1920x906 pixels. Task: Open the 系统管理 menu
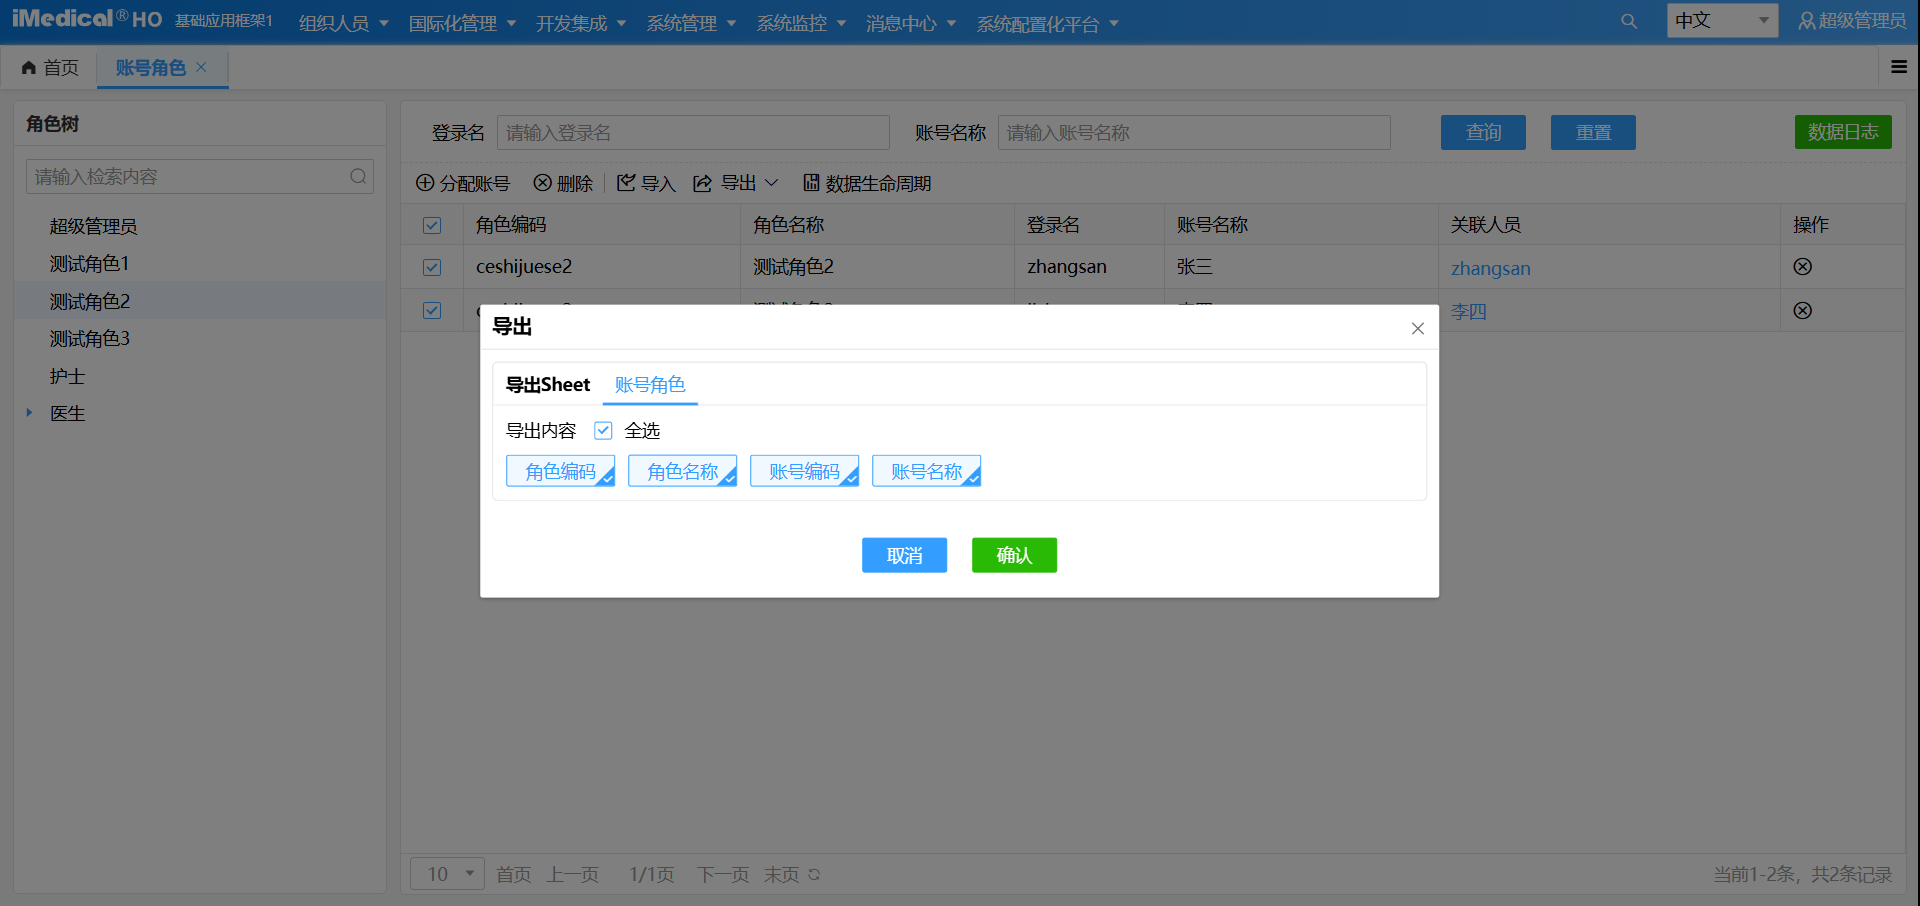(684, 22)
